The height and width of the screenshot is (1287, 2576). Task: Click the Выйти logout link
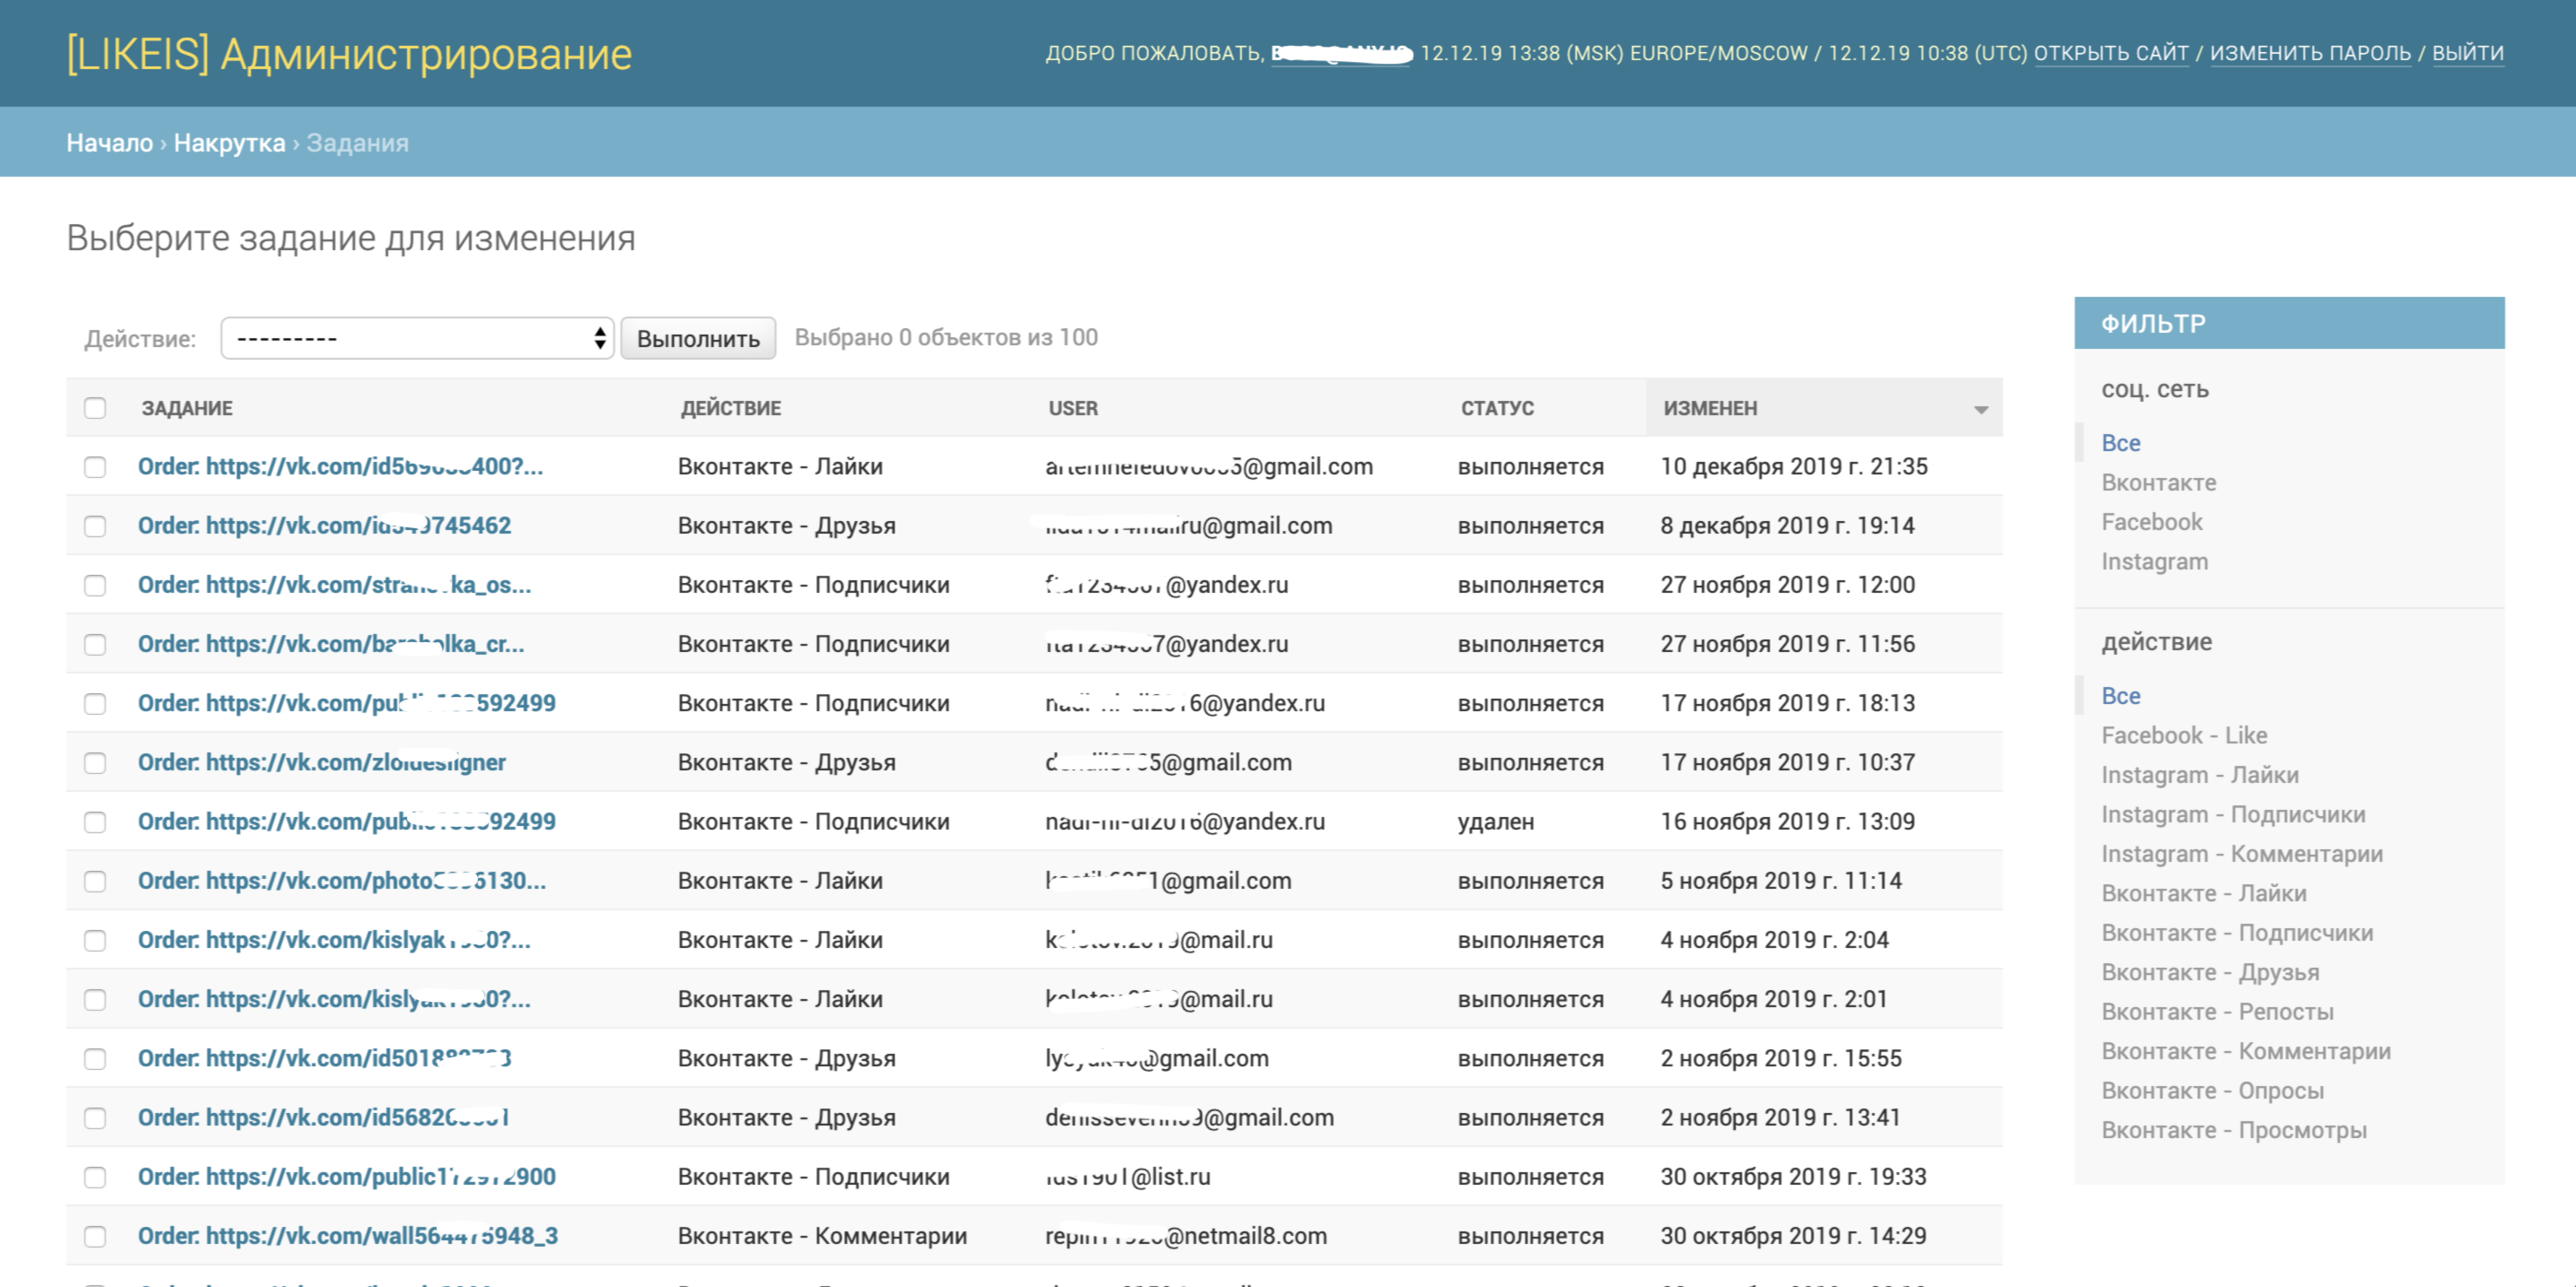click(x=2467, y=53)
